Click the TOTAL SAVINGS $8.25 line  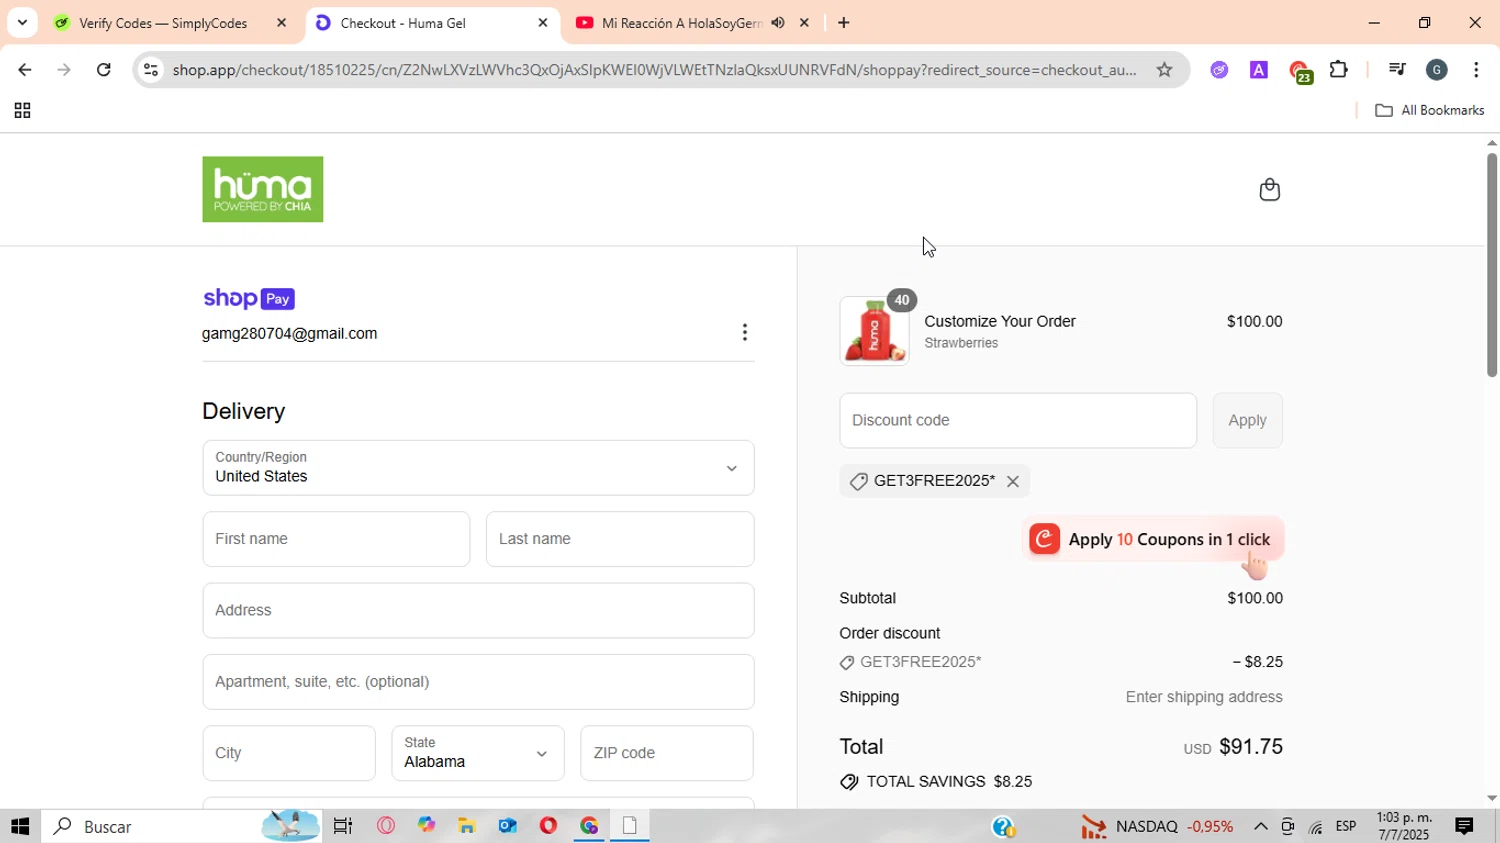[936, 782]
